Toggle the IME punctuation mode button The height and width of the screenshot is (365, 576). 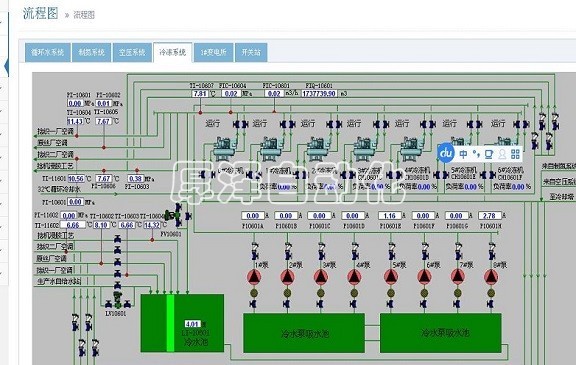(x=476, y=154)
